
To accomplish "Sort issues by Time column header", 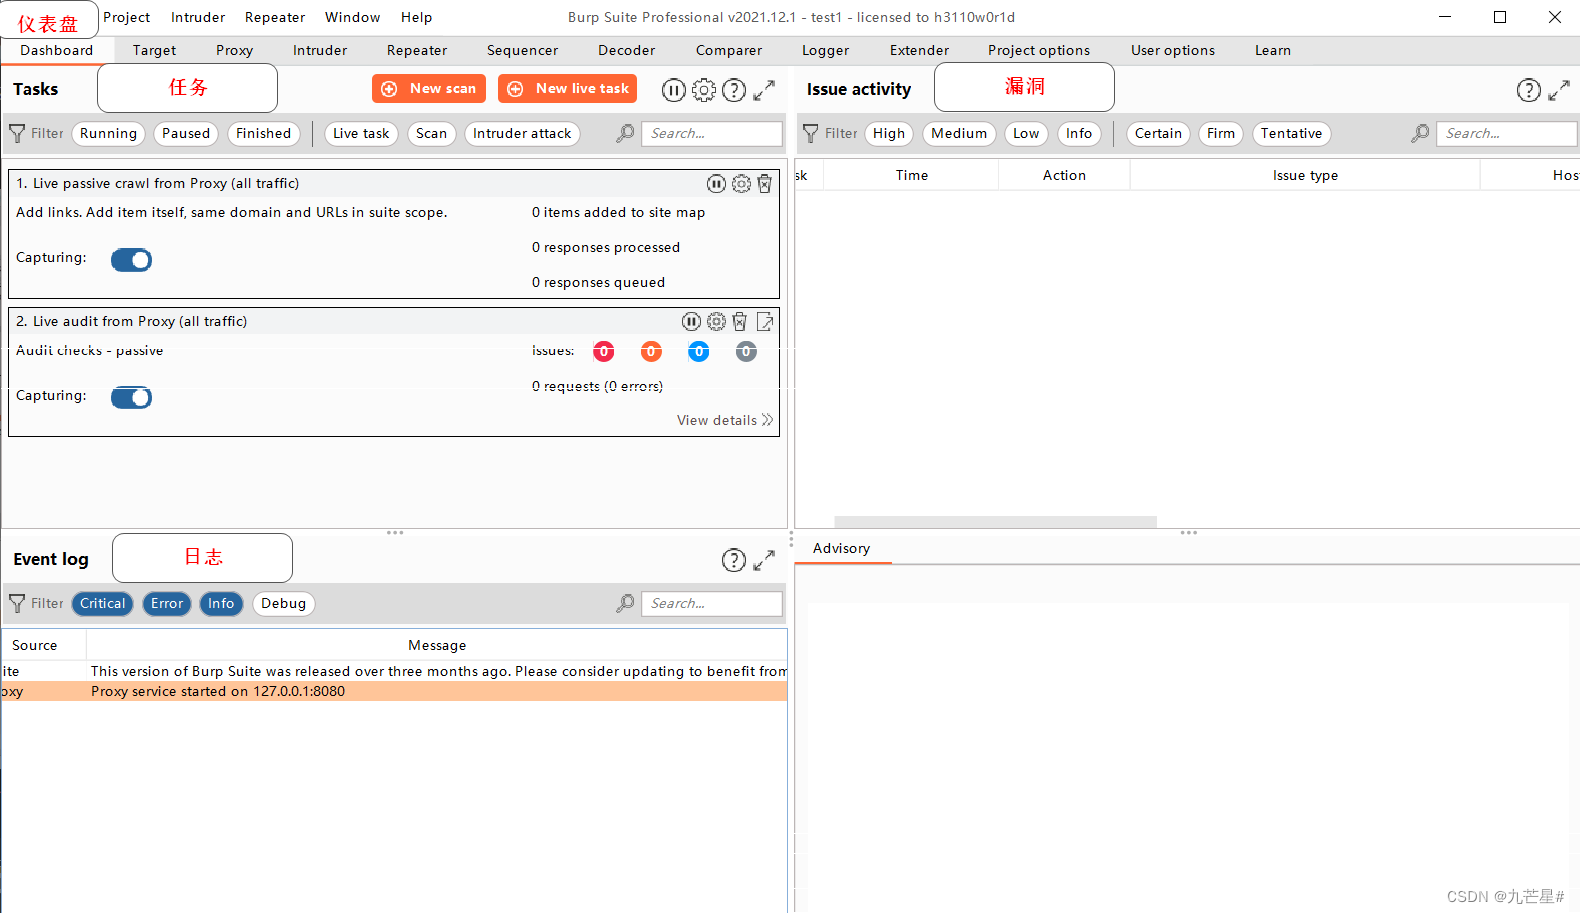I will [x=911, y=175].
